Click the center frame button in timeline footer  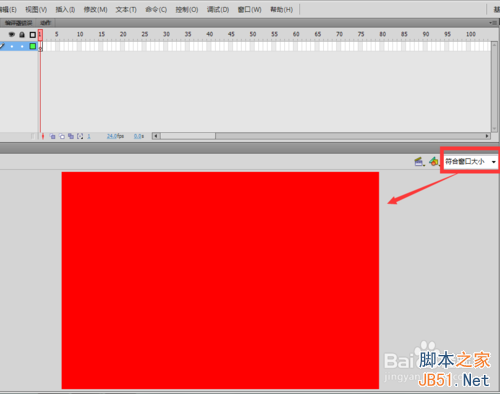(43, 136)
